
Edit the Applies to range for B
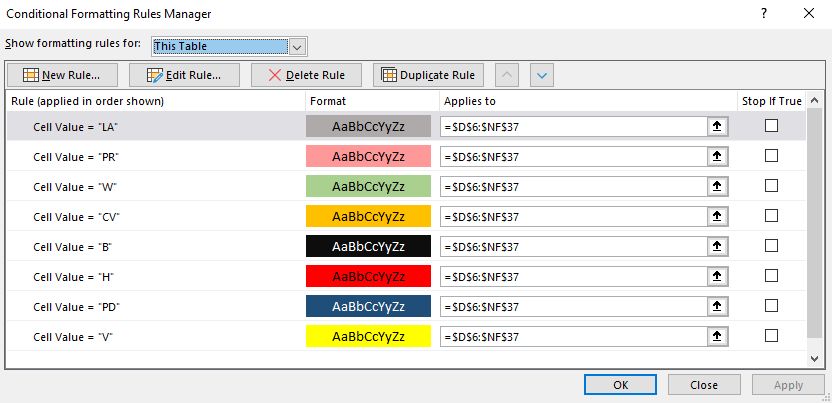tap(574, 247)
